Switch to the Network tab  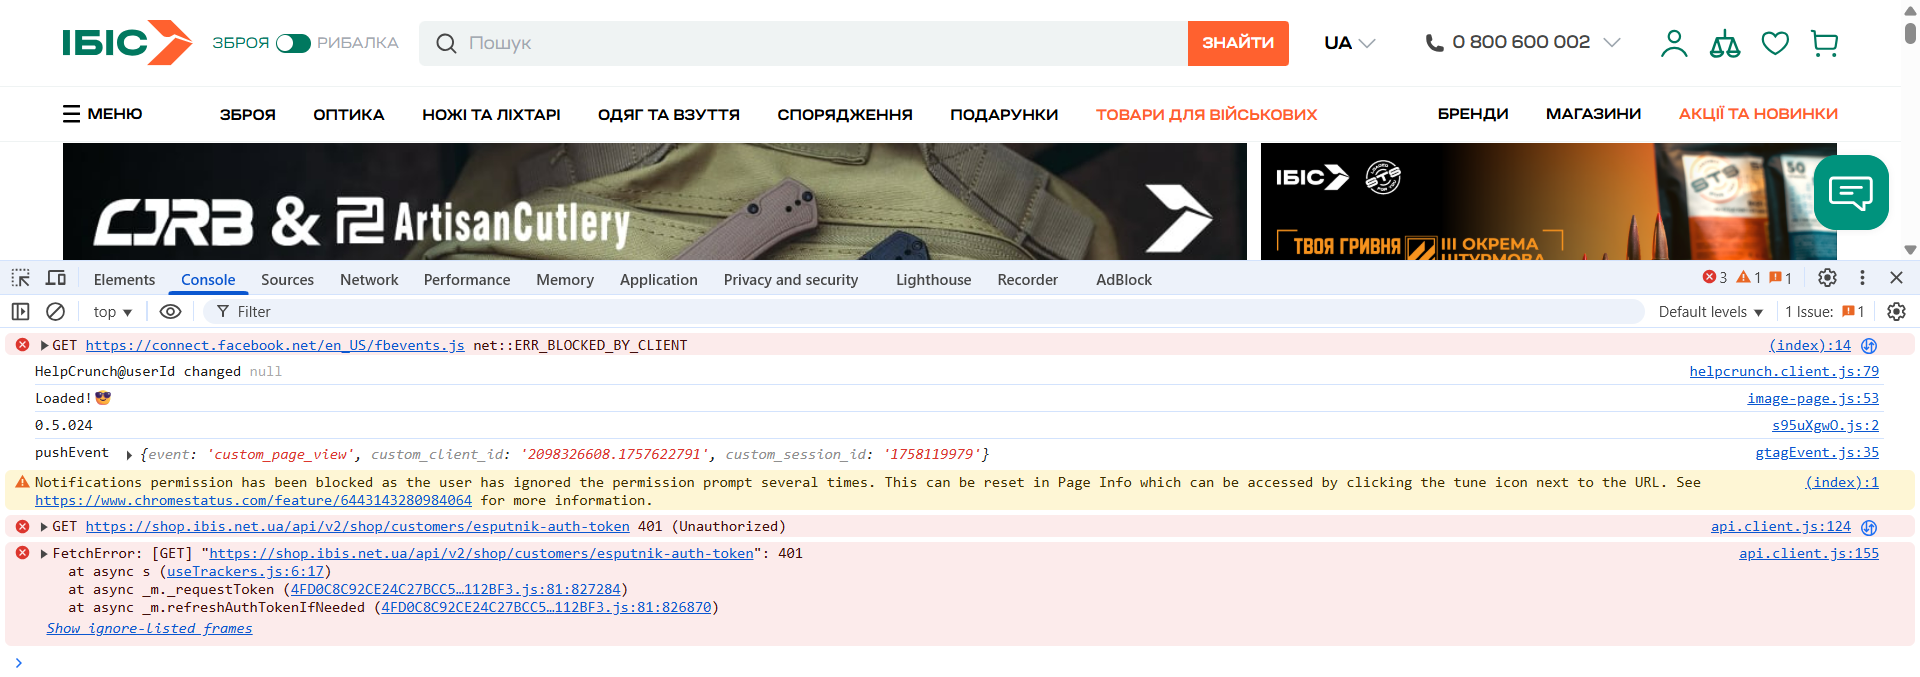[x=369, y=280]
